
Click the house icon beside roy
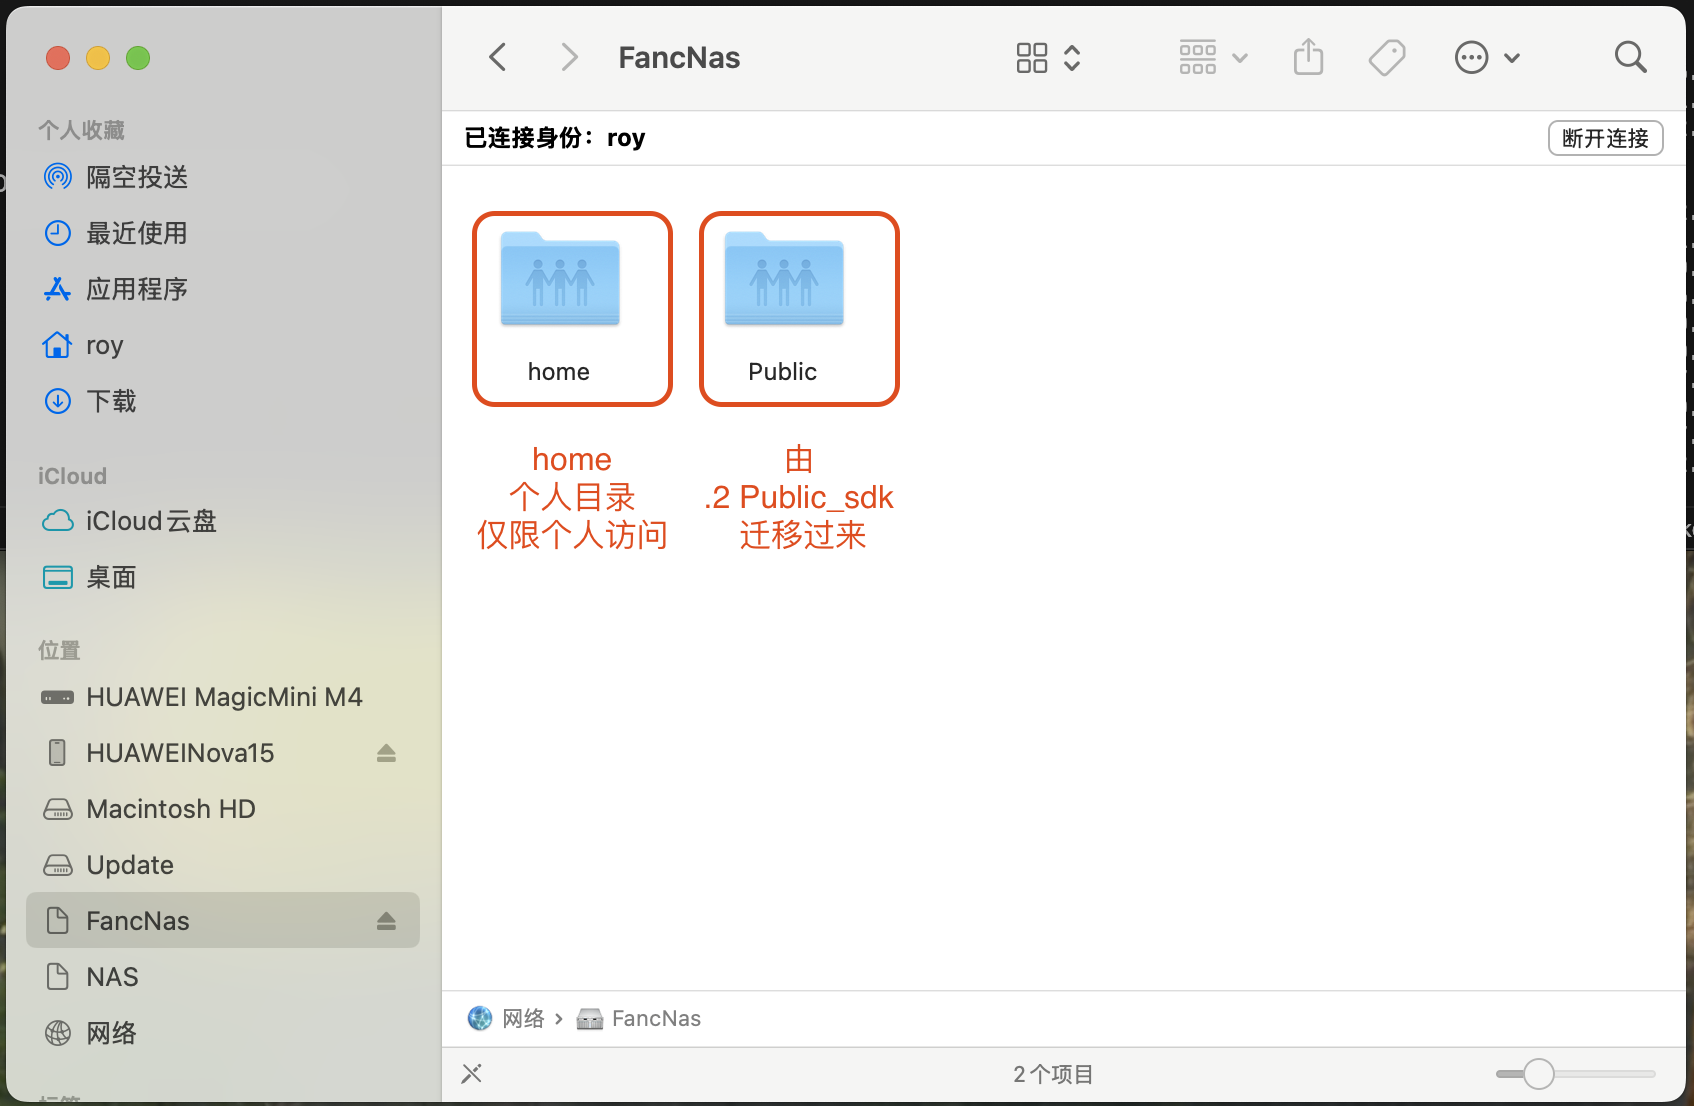tap(57, 345)
